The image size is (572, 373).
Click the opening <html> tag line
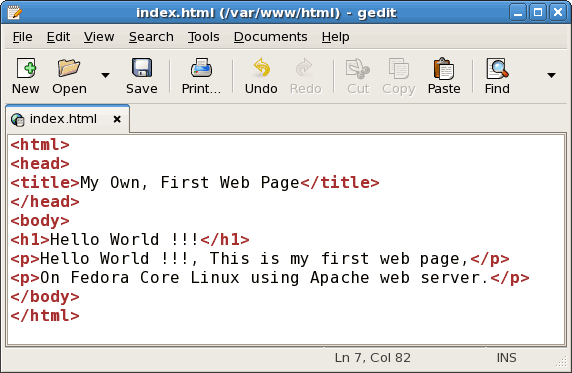pos(40,145)
